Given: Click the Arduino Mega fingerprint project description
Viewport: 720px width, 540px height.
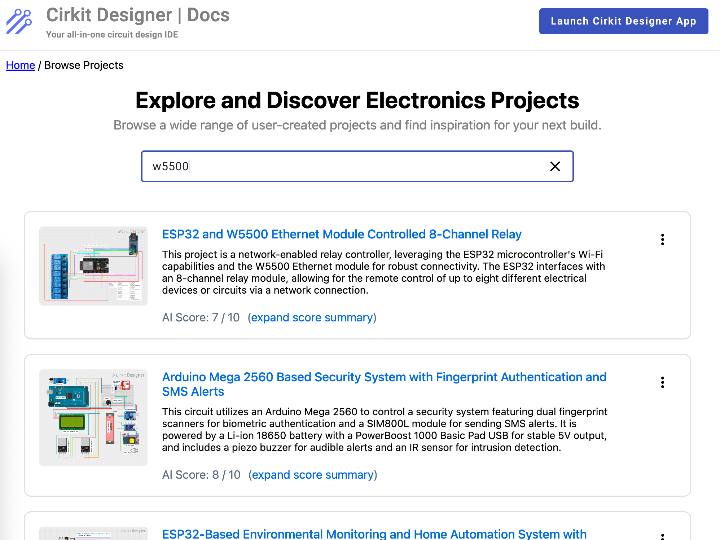Looking at the screenshot, I should [x=384, y=429].
